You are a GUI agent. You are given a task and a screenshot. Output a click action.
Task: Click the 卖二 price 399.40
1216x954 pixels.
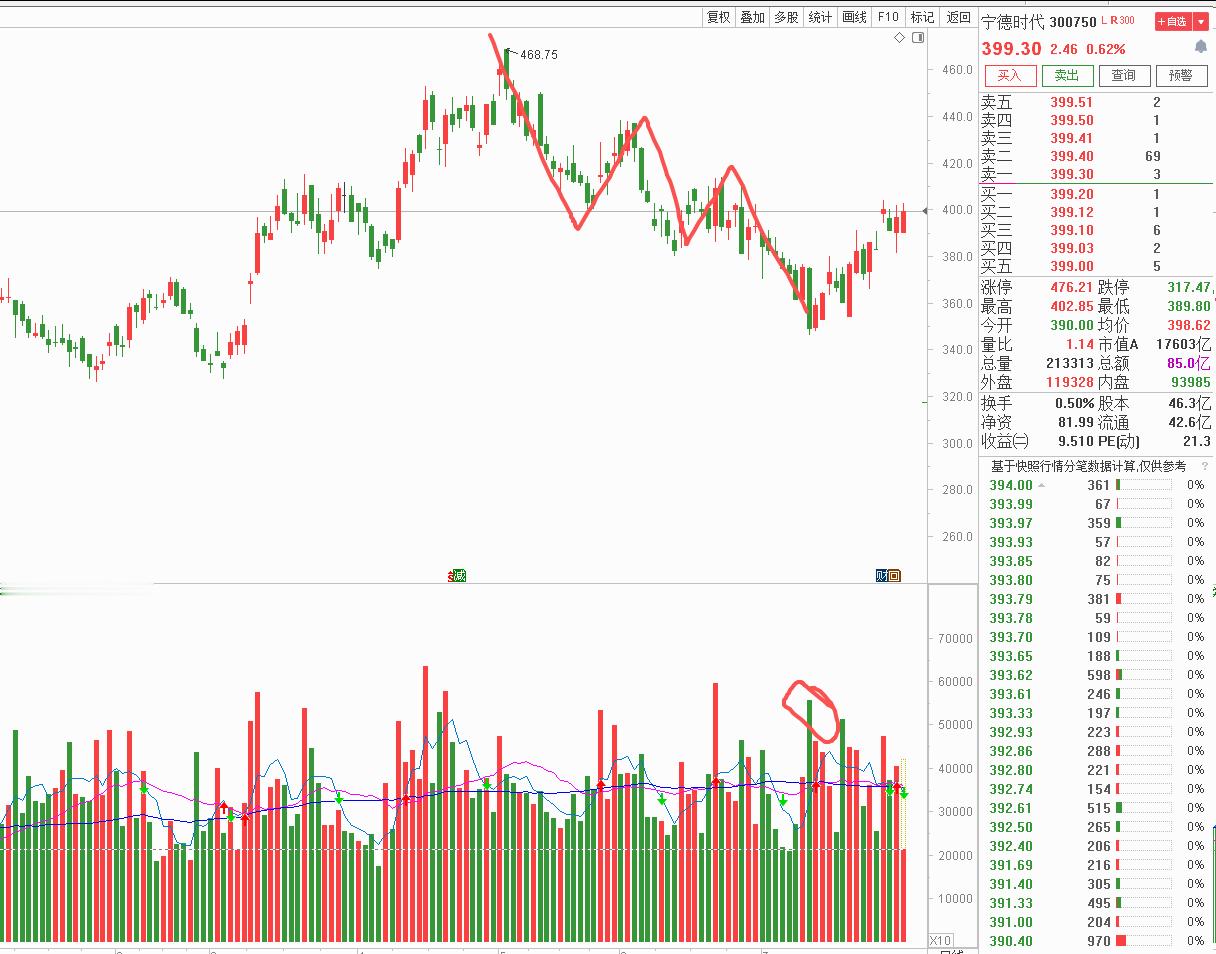click(x=1071, y=156)
